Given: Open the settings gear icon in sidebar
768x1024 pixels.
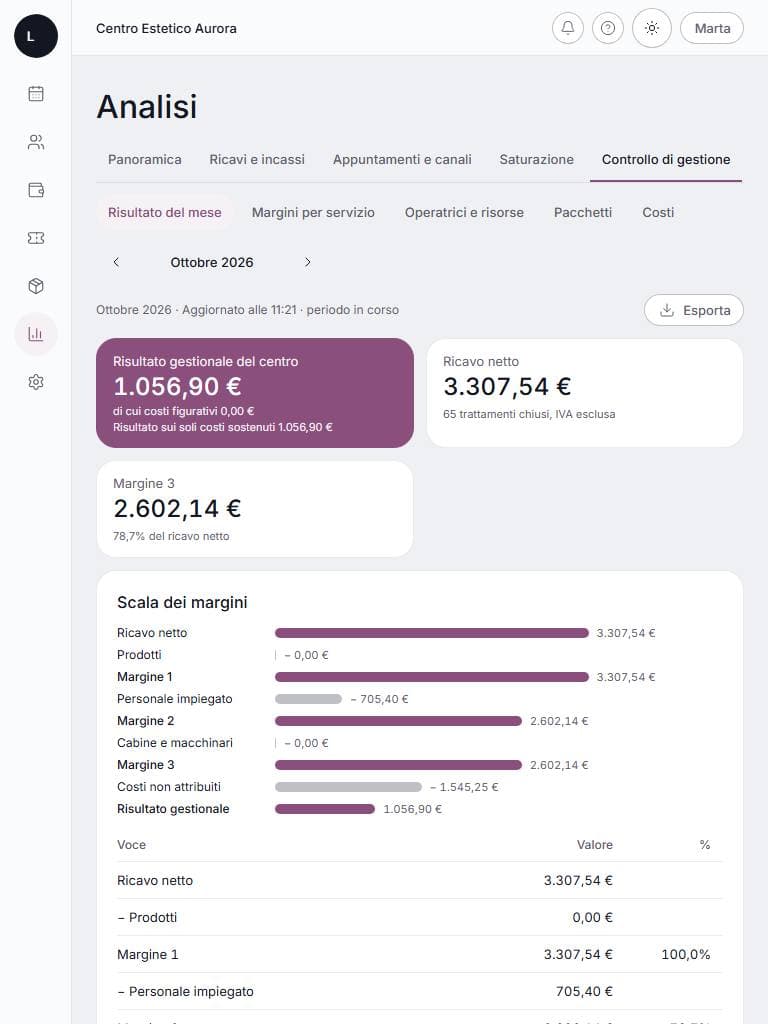Looking at the screenshot, I should [x=36, y=382].
